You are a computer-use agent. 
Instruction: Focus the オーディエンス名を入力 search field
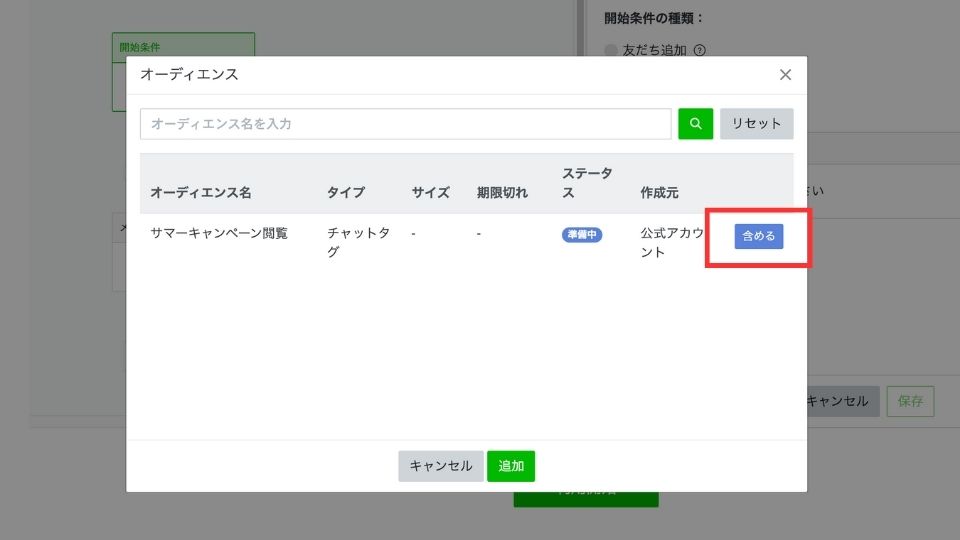(405, 124)
